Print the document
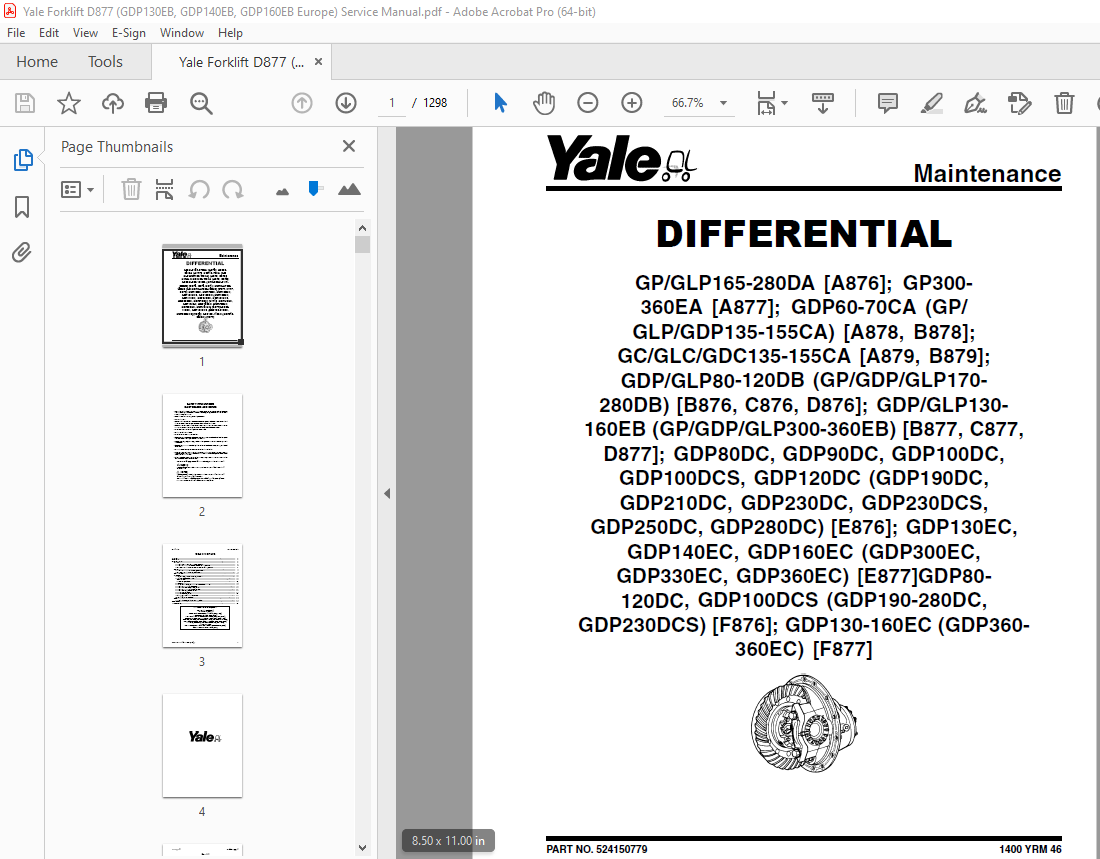The image size is (1100, 859). [x=156, y=103]
